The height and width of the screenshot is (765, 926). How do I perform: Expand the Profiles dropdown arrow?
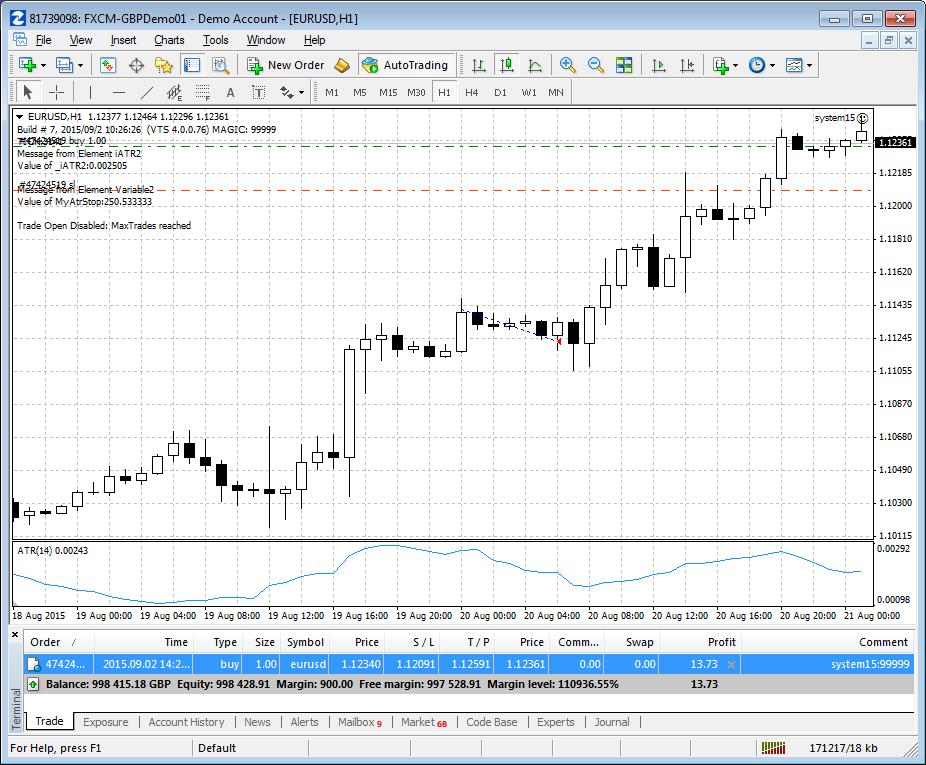tap(80, 66)
